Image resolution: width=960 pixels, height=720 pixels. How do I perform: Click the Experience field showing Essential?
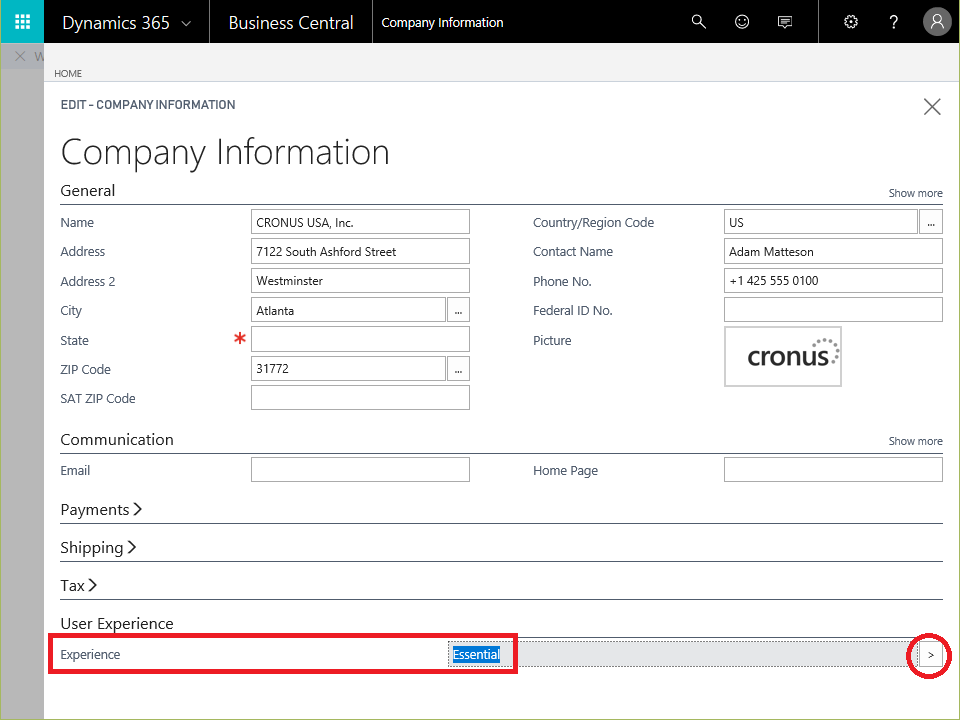683,654
